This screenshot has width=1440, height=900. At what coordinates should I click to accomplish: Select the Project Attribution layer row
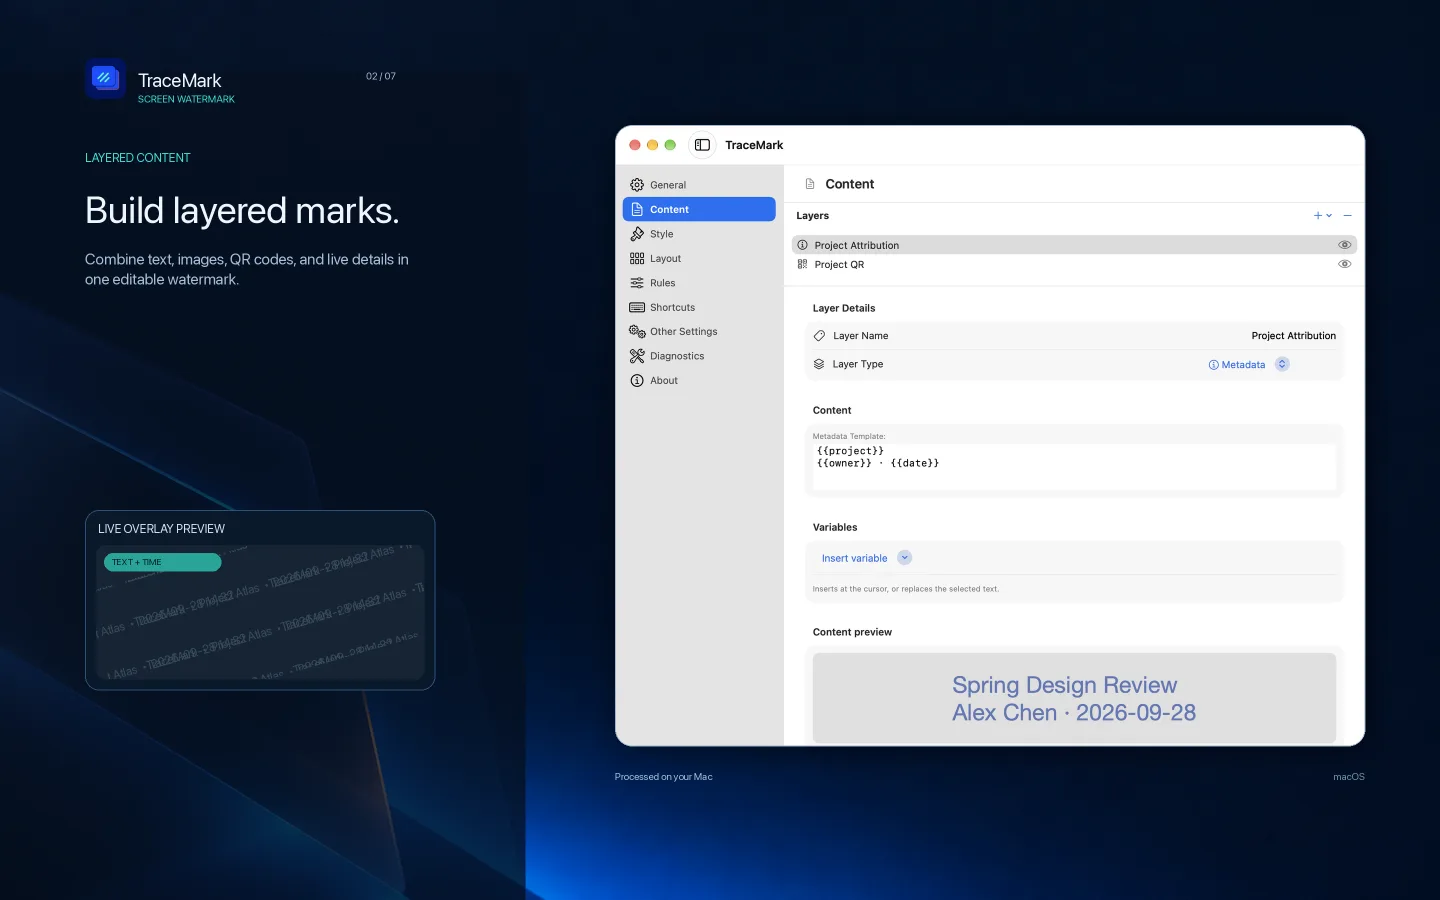pyautogui.click(x=1074, y=245)
